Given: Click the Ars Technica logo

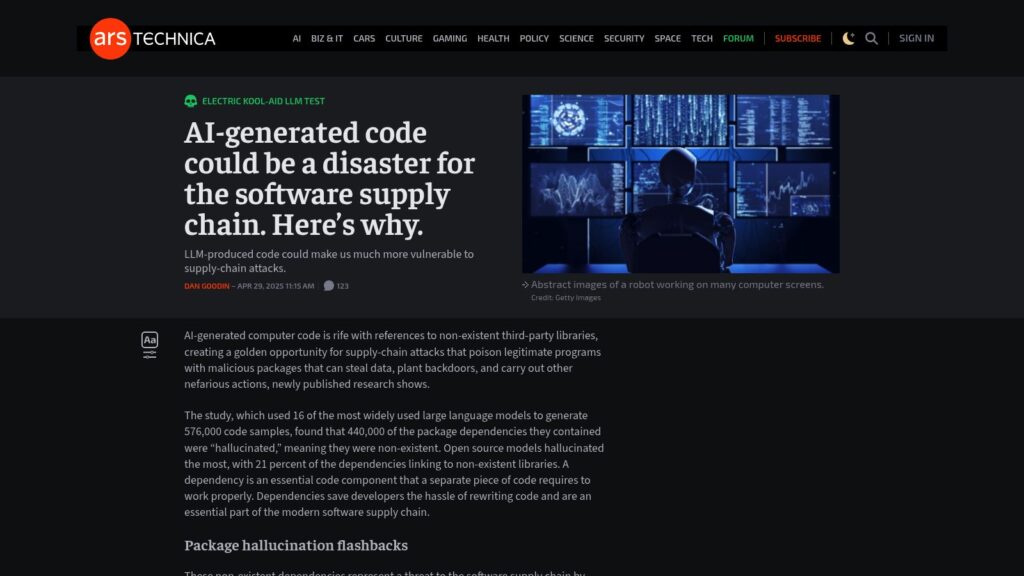Looking at the screenshot, I should pos(153,39).
